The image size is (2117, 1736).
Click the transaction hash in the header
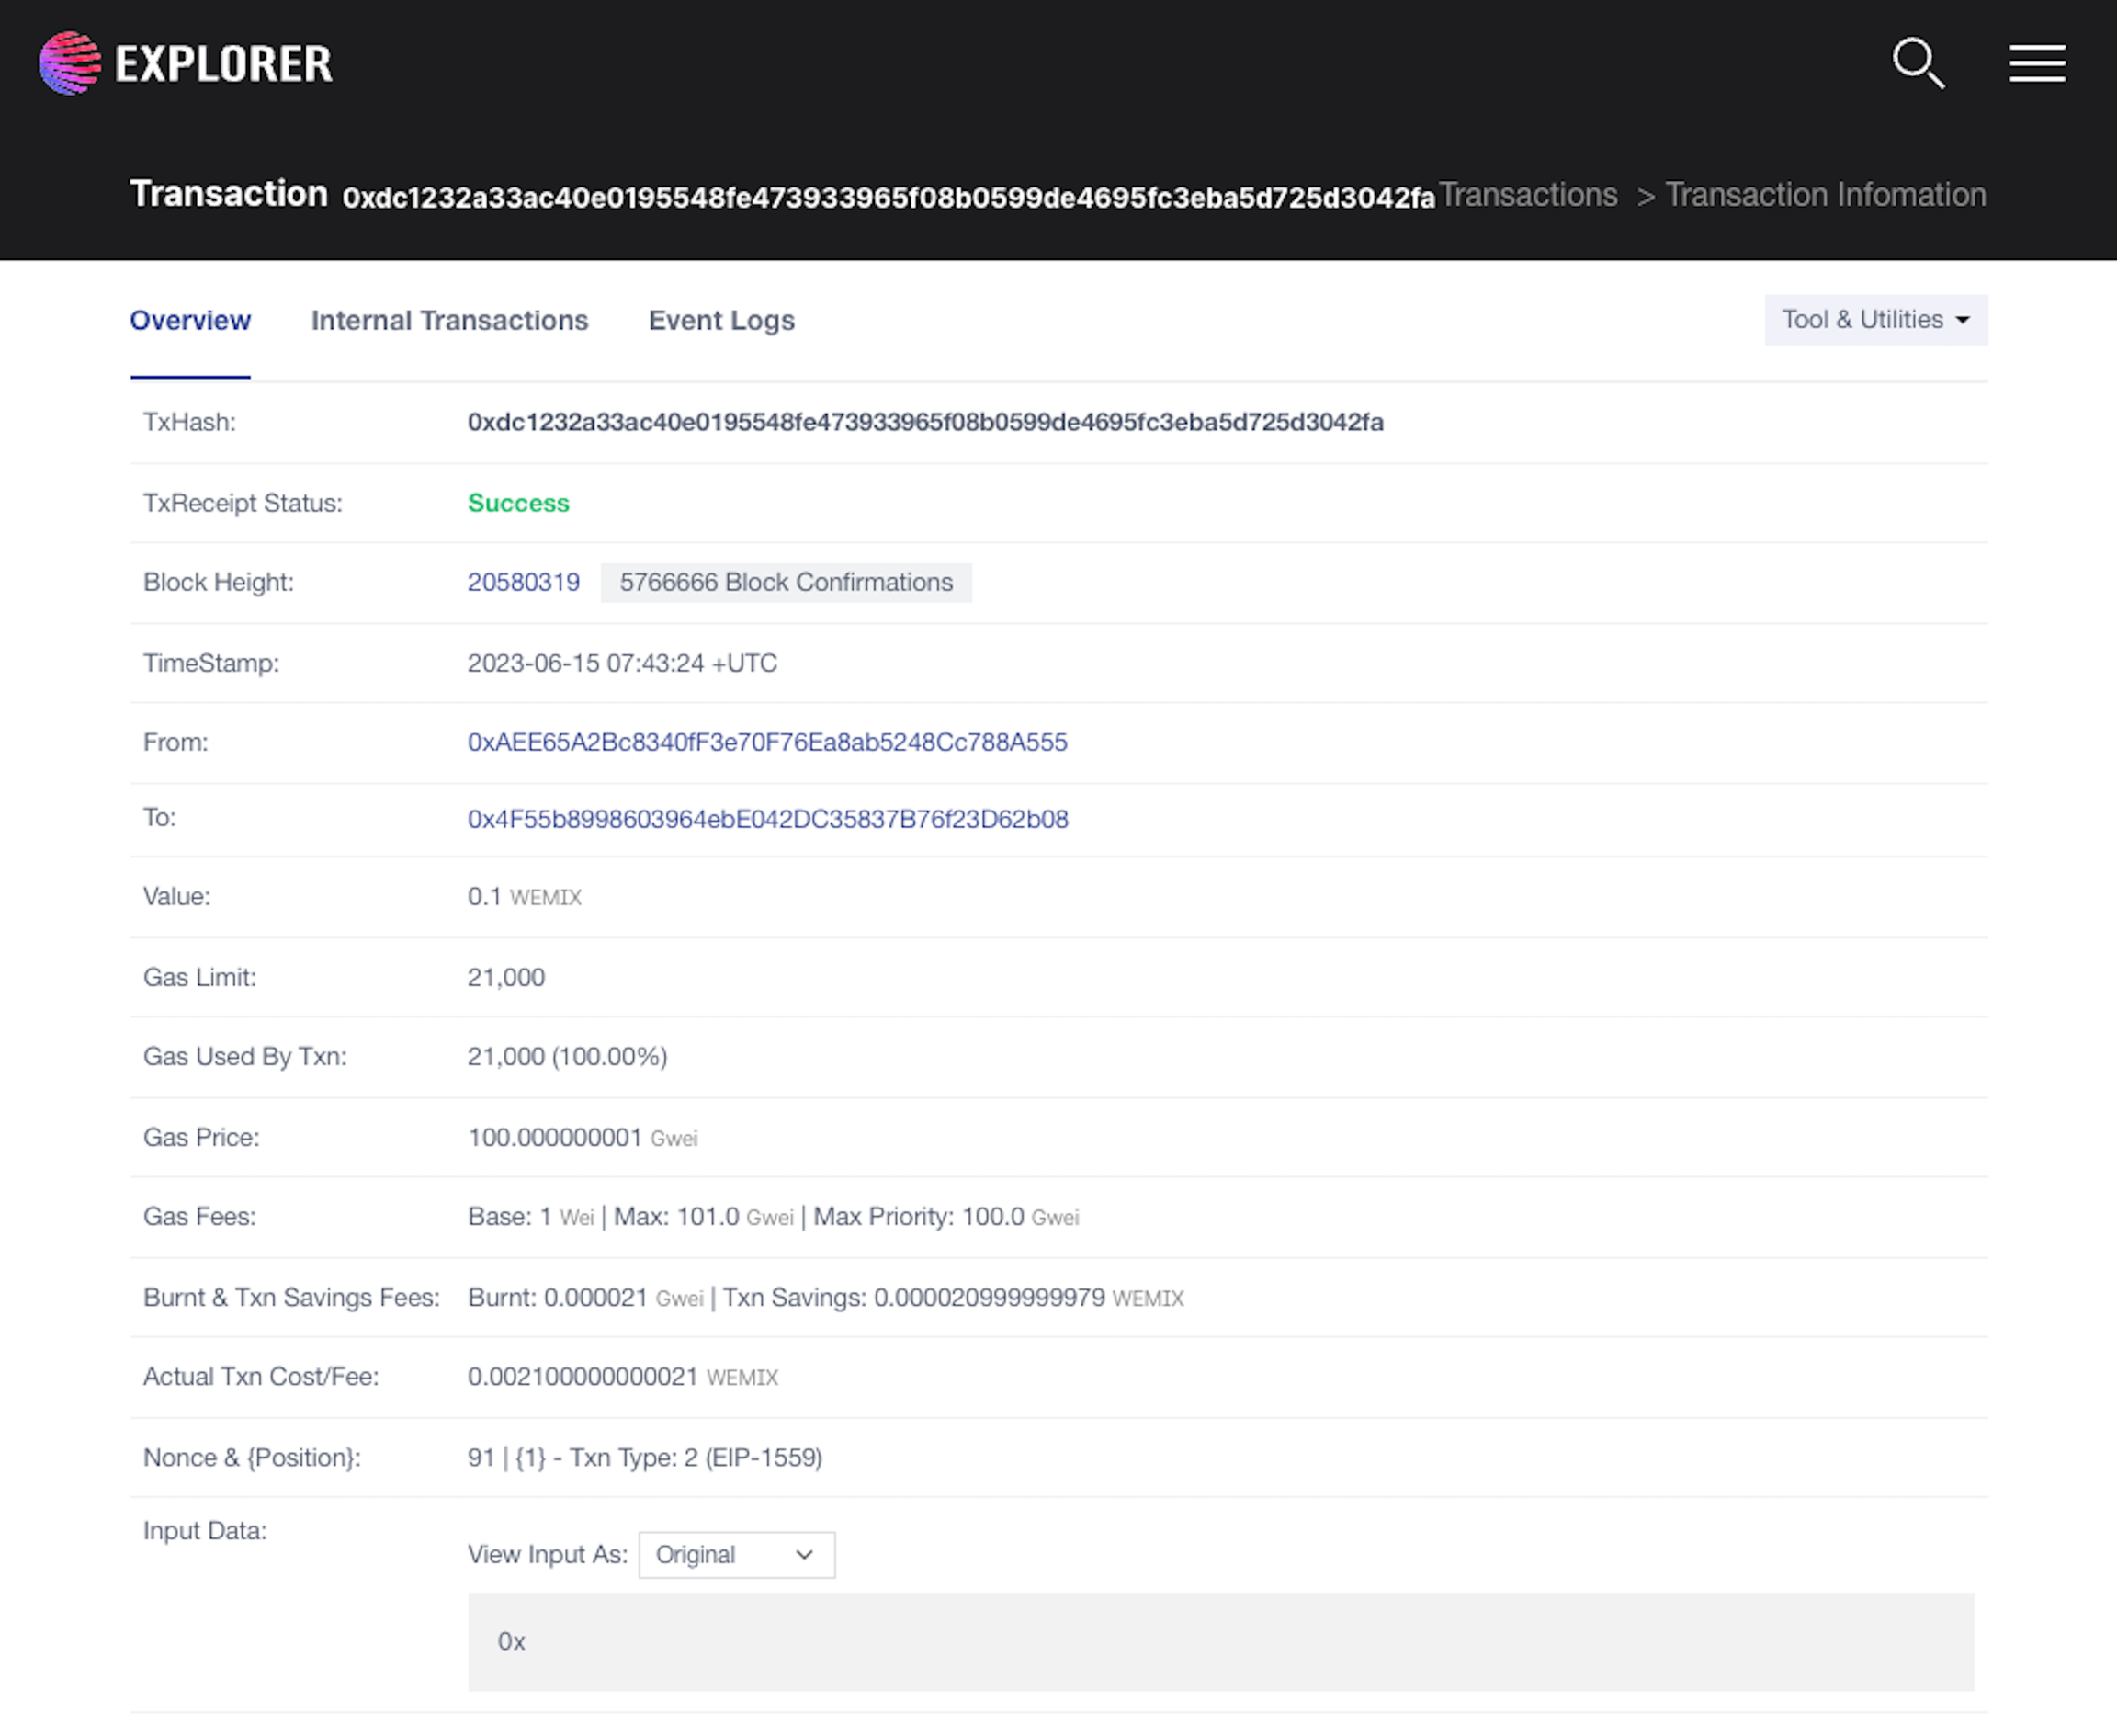888,198
